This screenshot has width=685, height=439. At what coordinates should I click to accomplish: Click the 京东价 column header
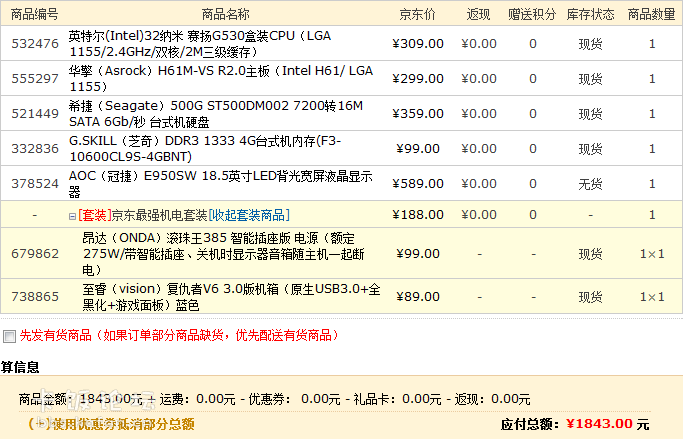point(418,14)
